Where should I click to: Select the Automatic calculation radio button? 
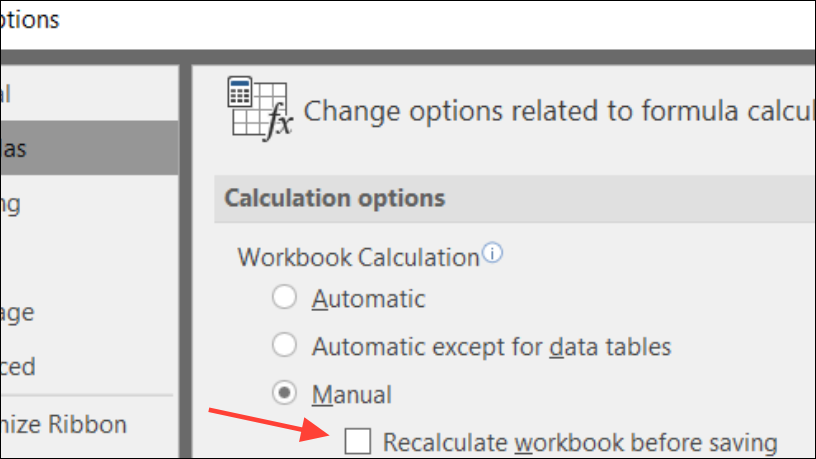click(x=285, y=298)
